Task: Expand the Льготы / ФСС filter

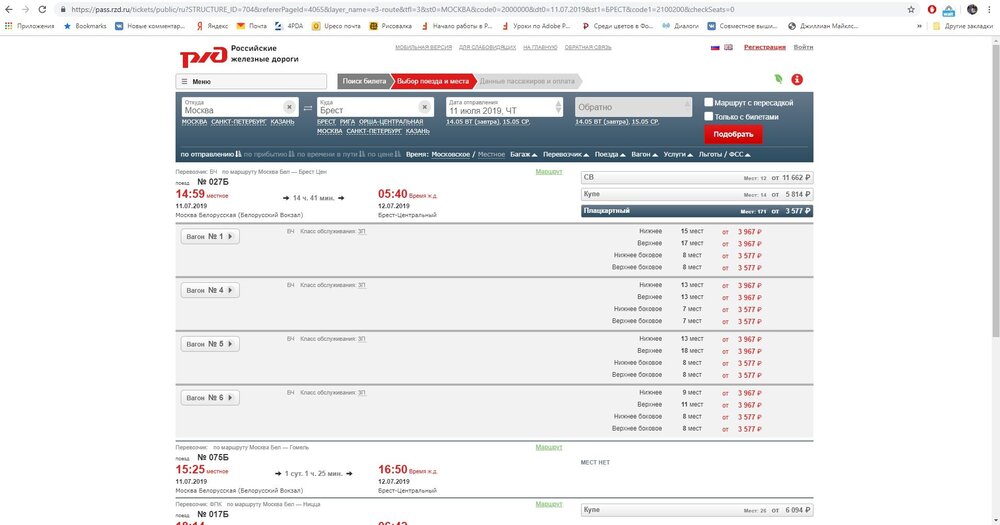Action: tap(724, 154)
